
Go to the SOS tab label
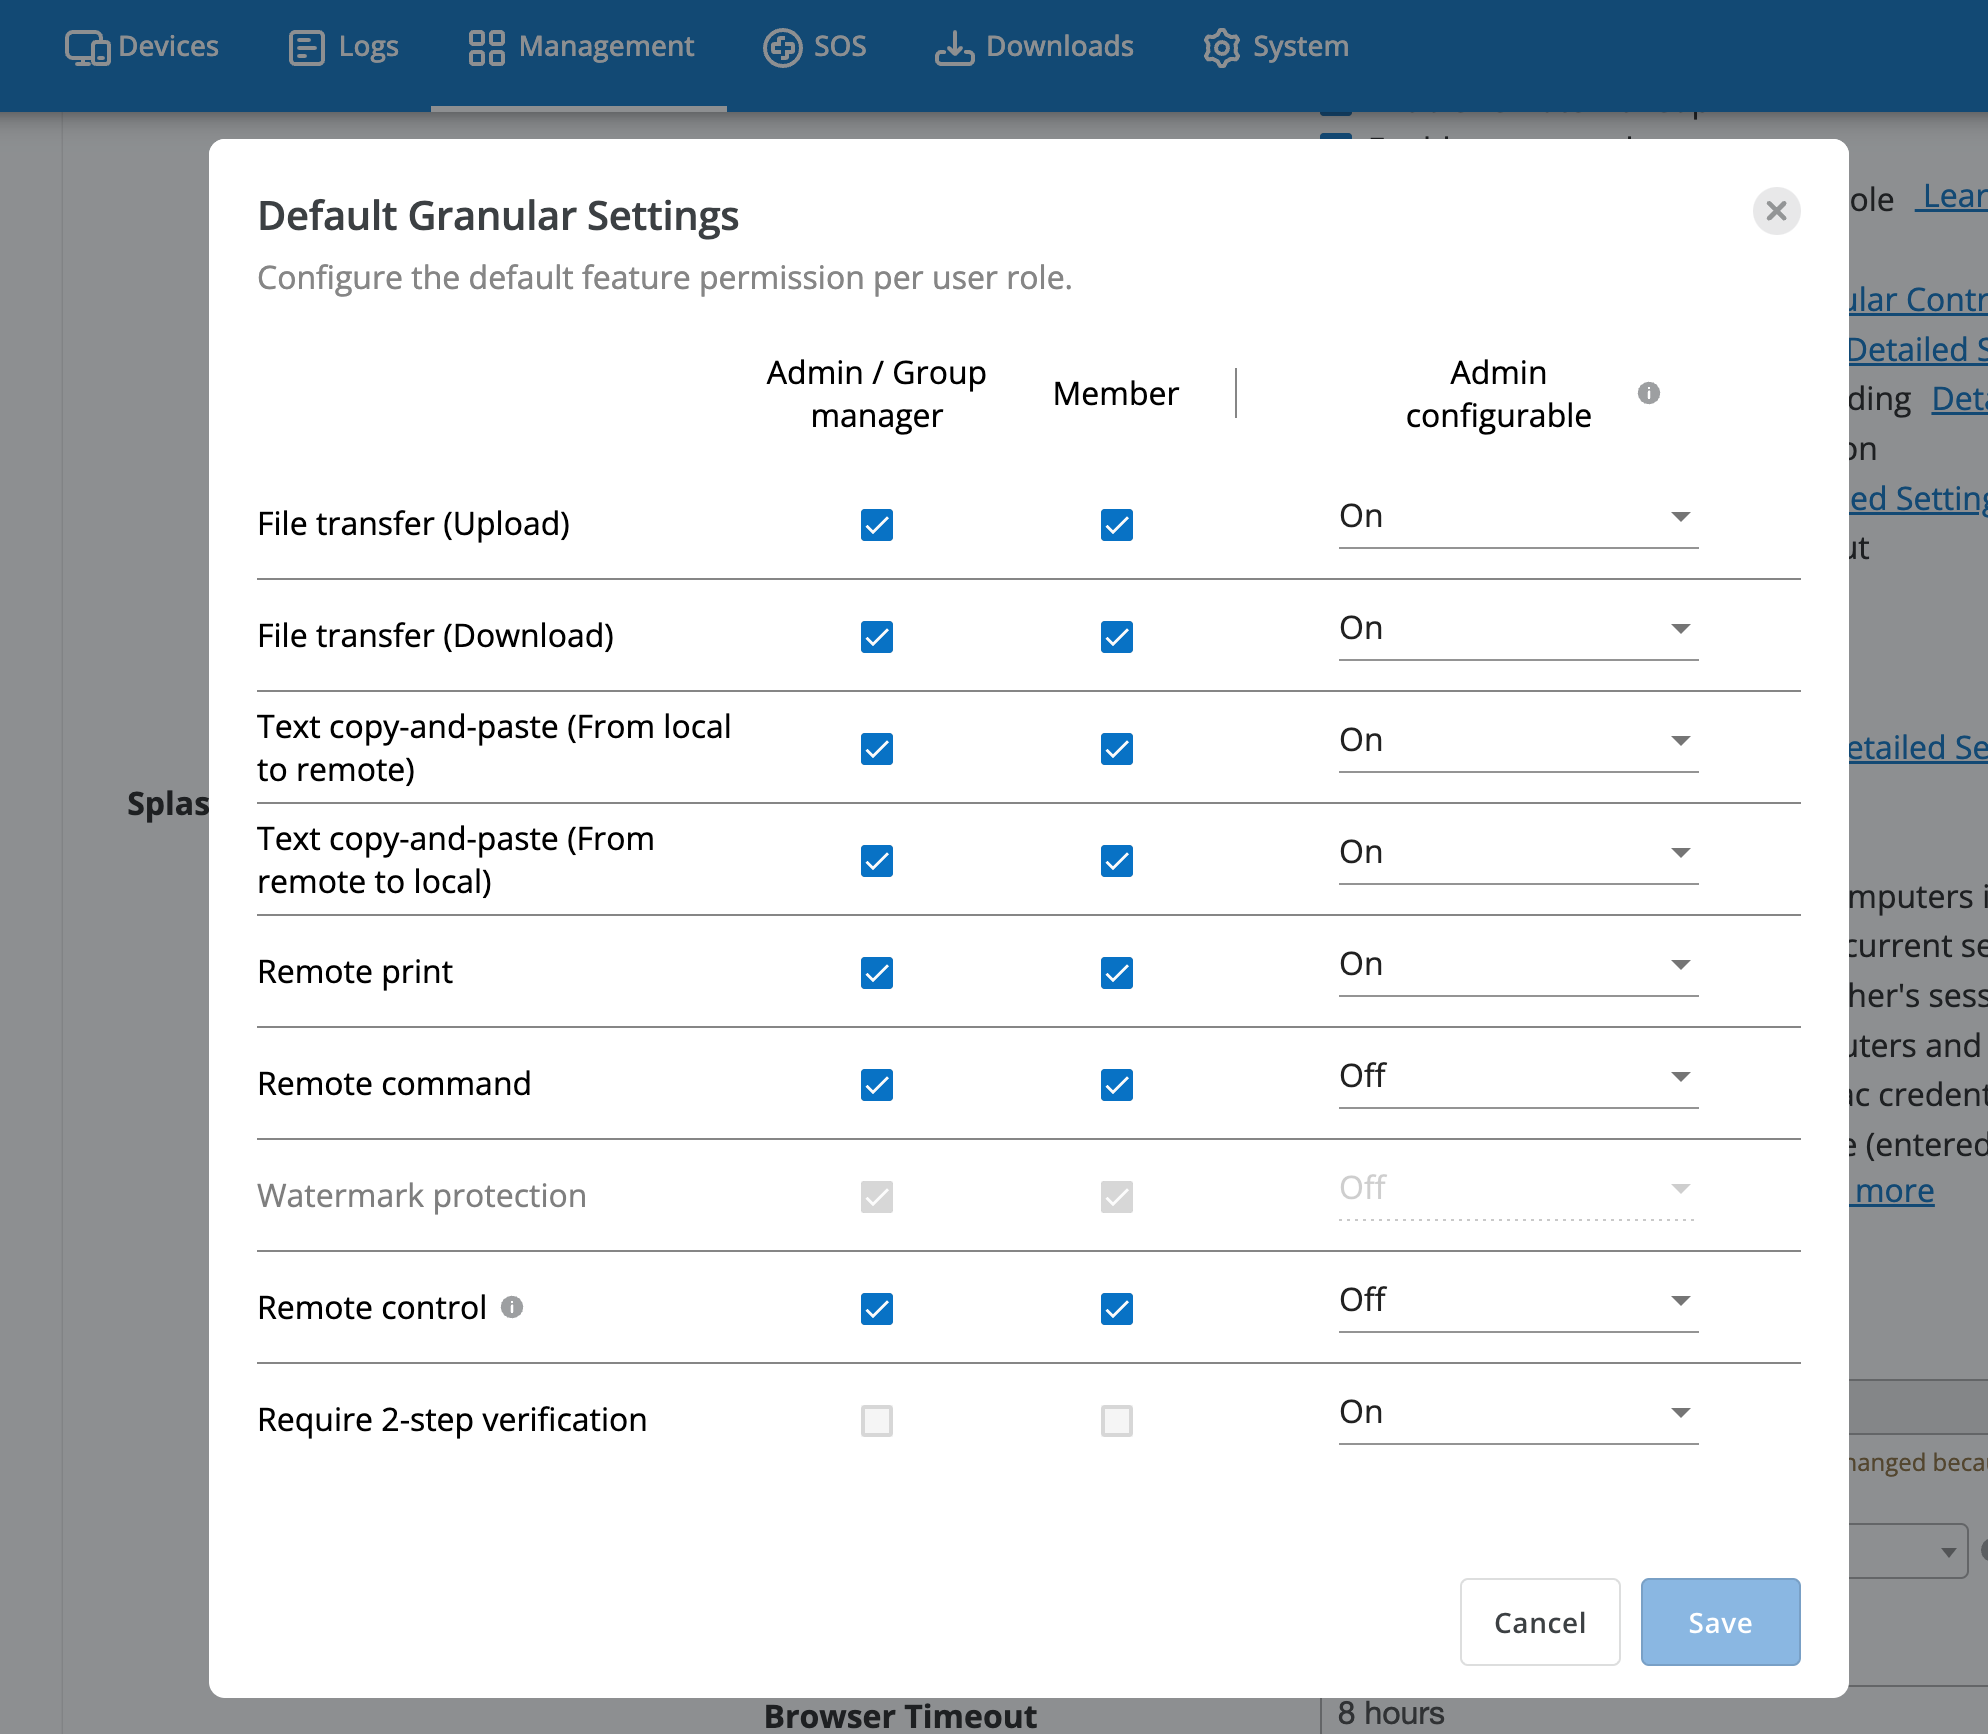[840, 46]
